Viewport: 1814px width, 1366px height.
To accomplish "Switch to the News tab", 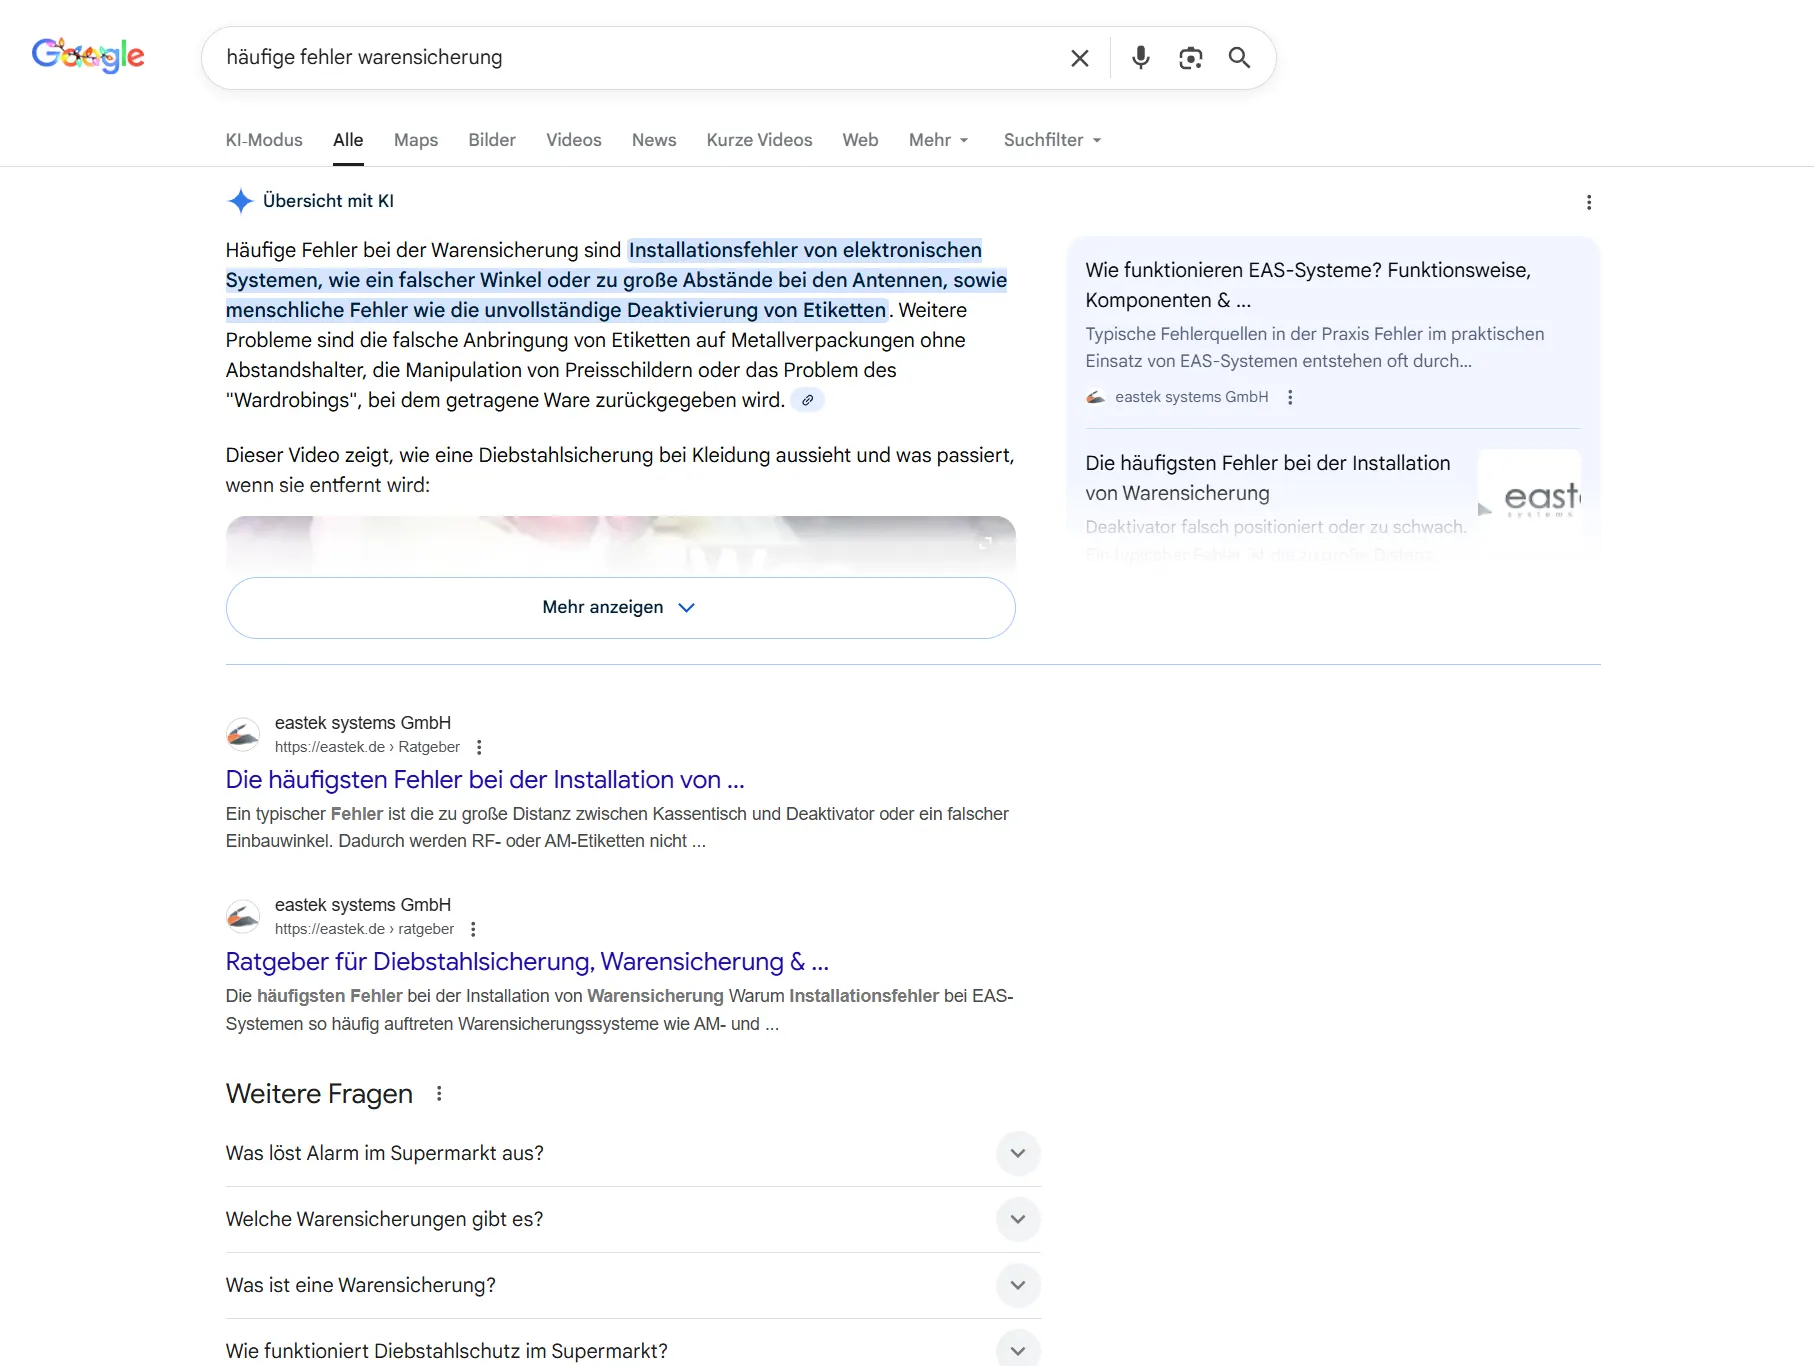I will (653, 140).
